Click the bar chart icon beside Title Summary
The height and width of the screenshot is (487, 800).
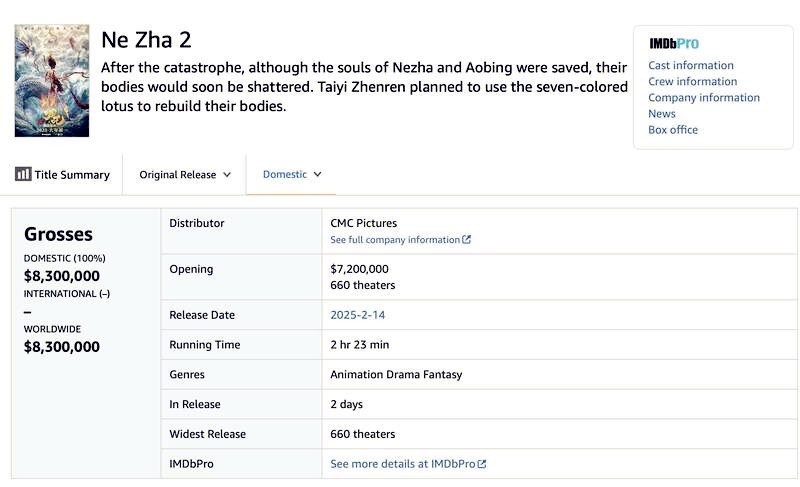click(x=23, y=174)
